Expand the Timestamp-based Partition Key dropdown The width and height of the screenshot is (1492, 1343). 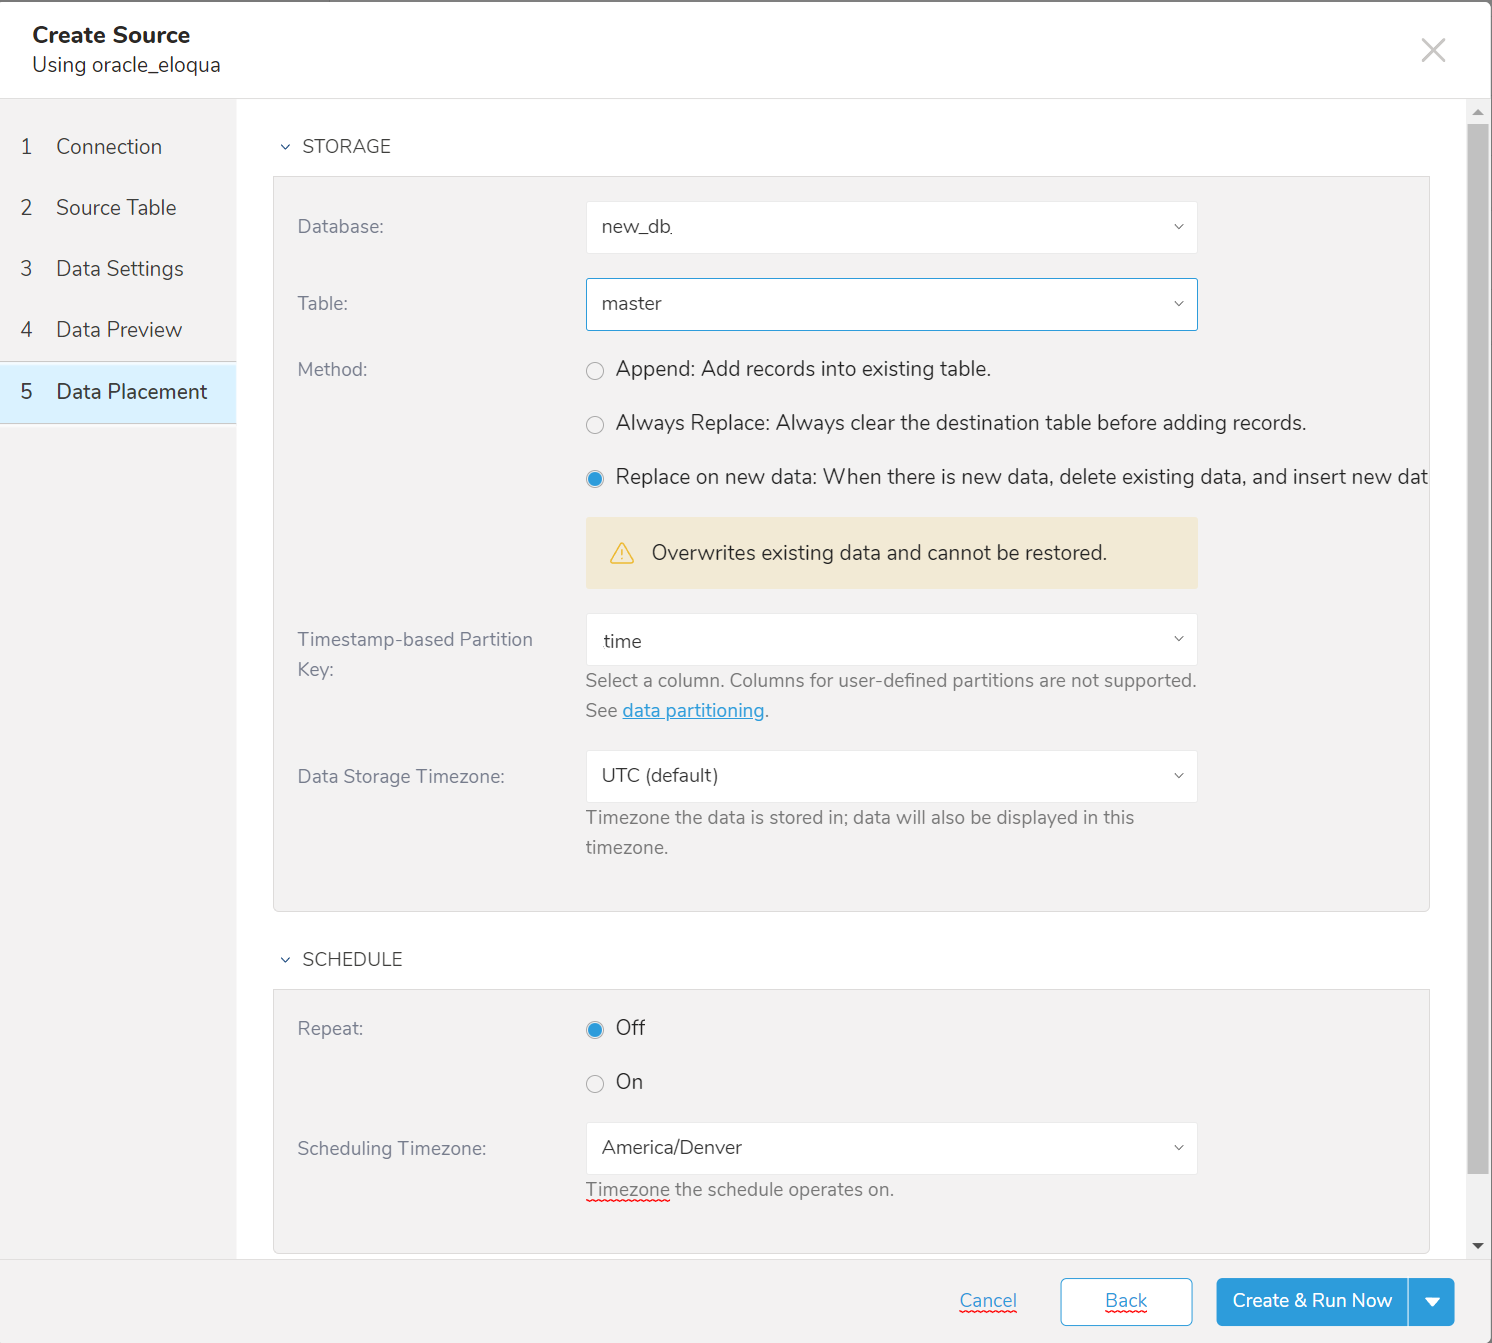click(x=891, y=640)
